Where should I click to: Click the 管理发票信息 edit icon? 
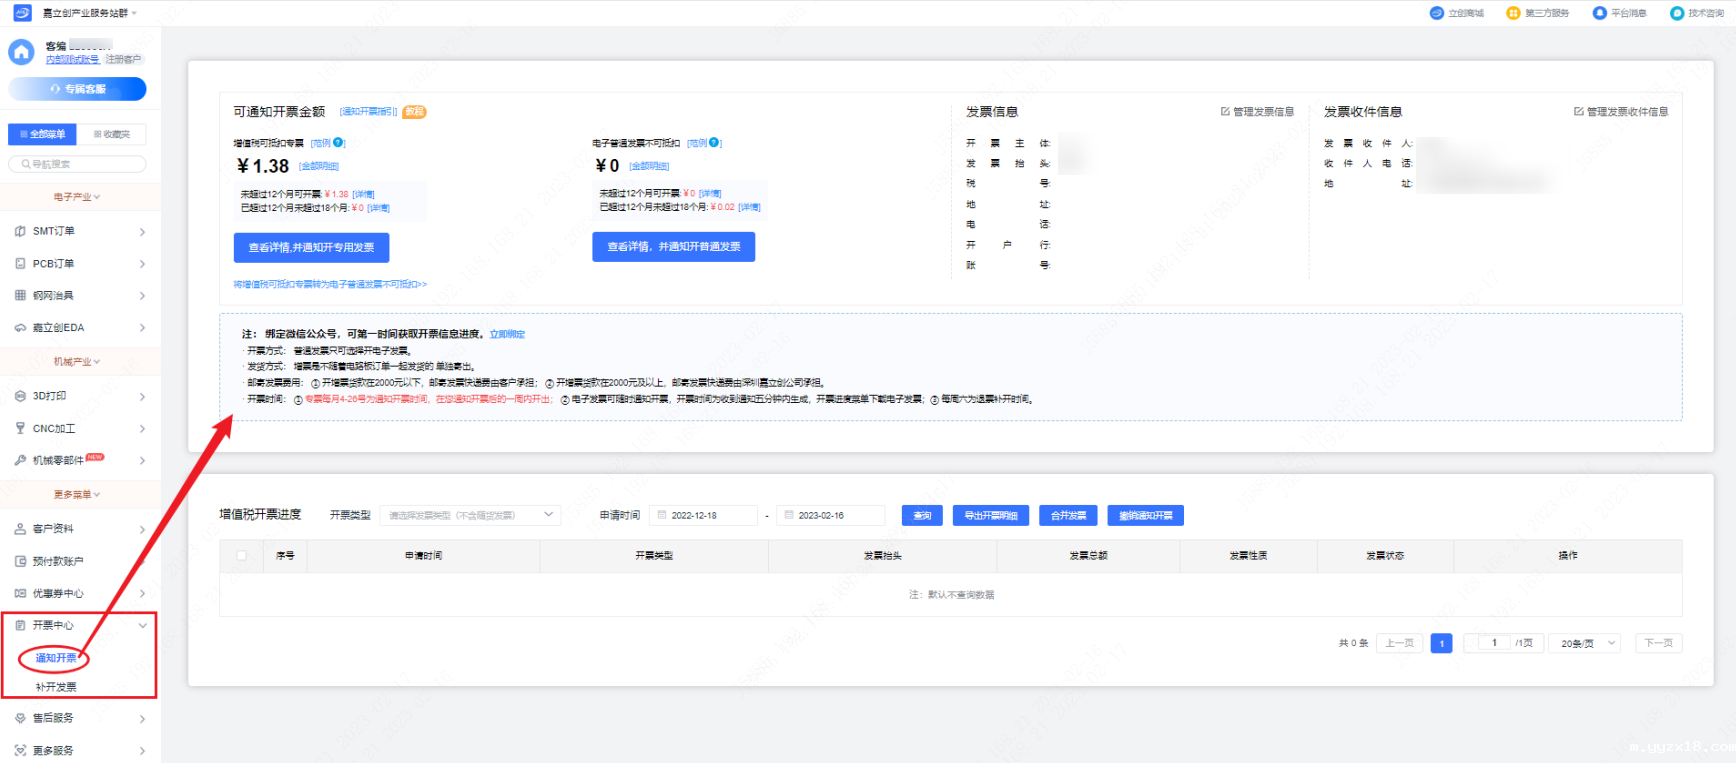pyautogui.click(x=1225, y=112)
